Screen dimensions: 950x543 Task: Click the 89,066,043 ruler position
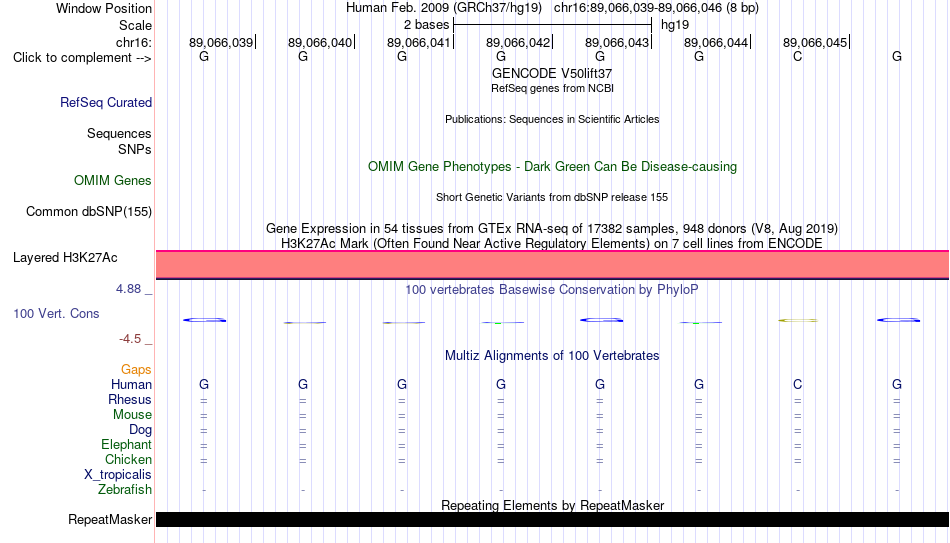click(618, 42)
